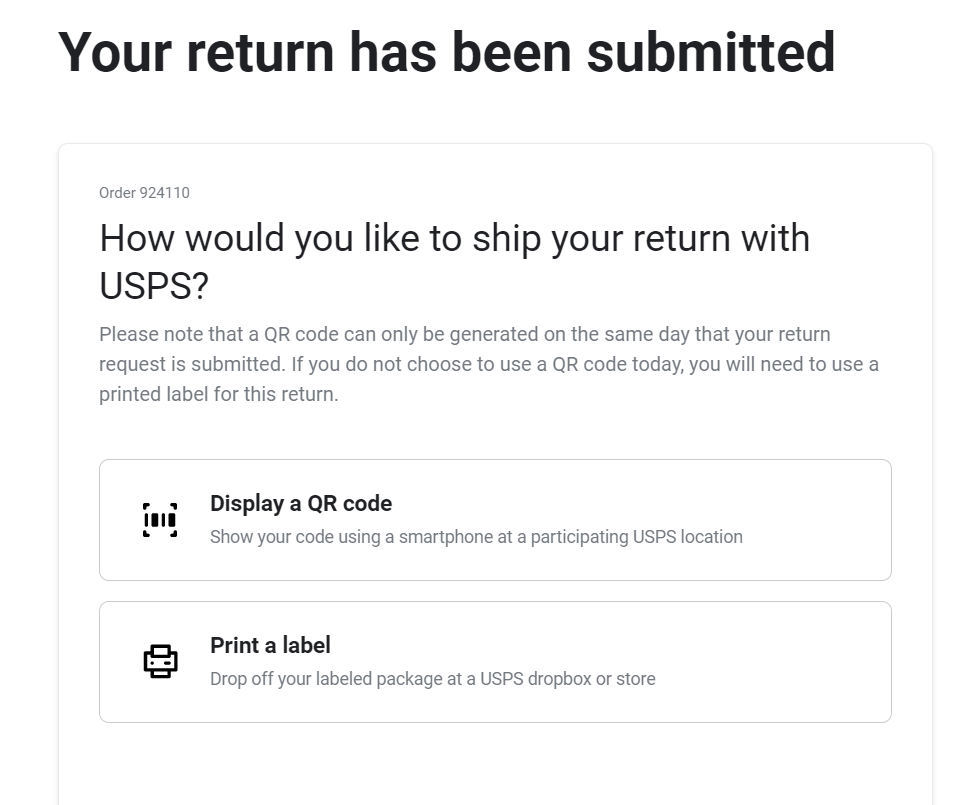Click the 'Your return has been submitted' title

(446, 52)
